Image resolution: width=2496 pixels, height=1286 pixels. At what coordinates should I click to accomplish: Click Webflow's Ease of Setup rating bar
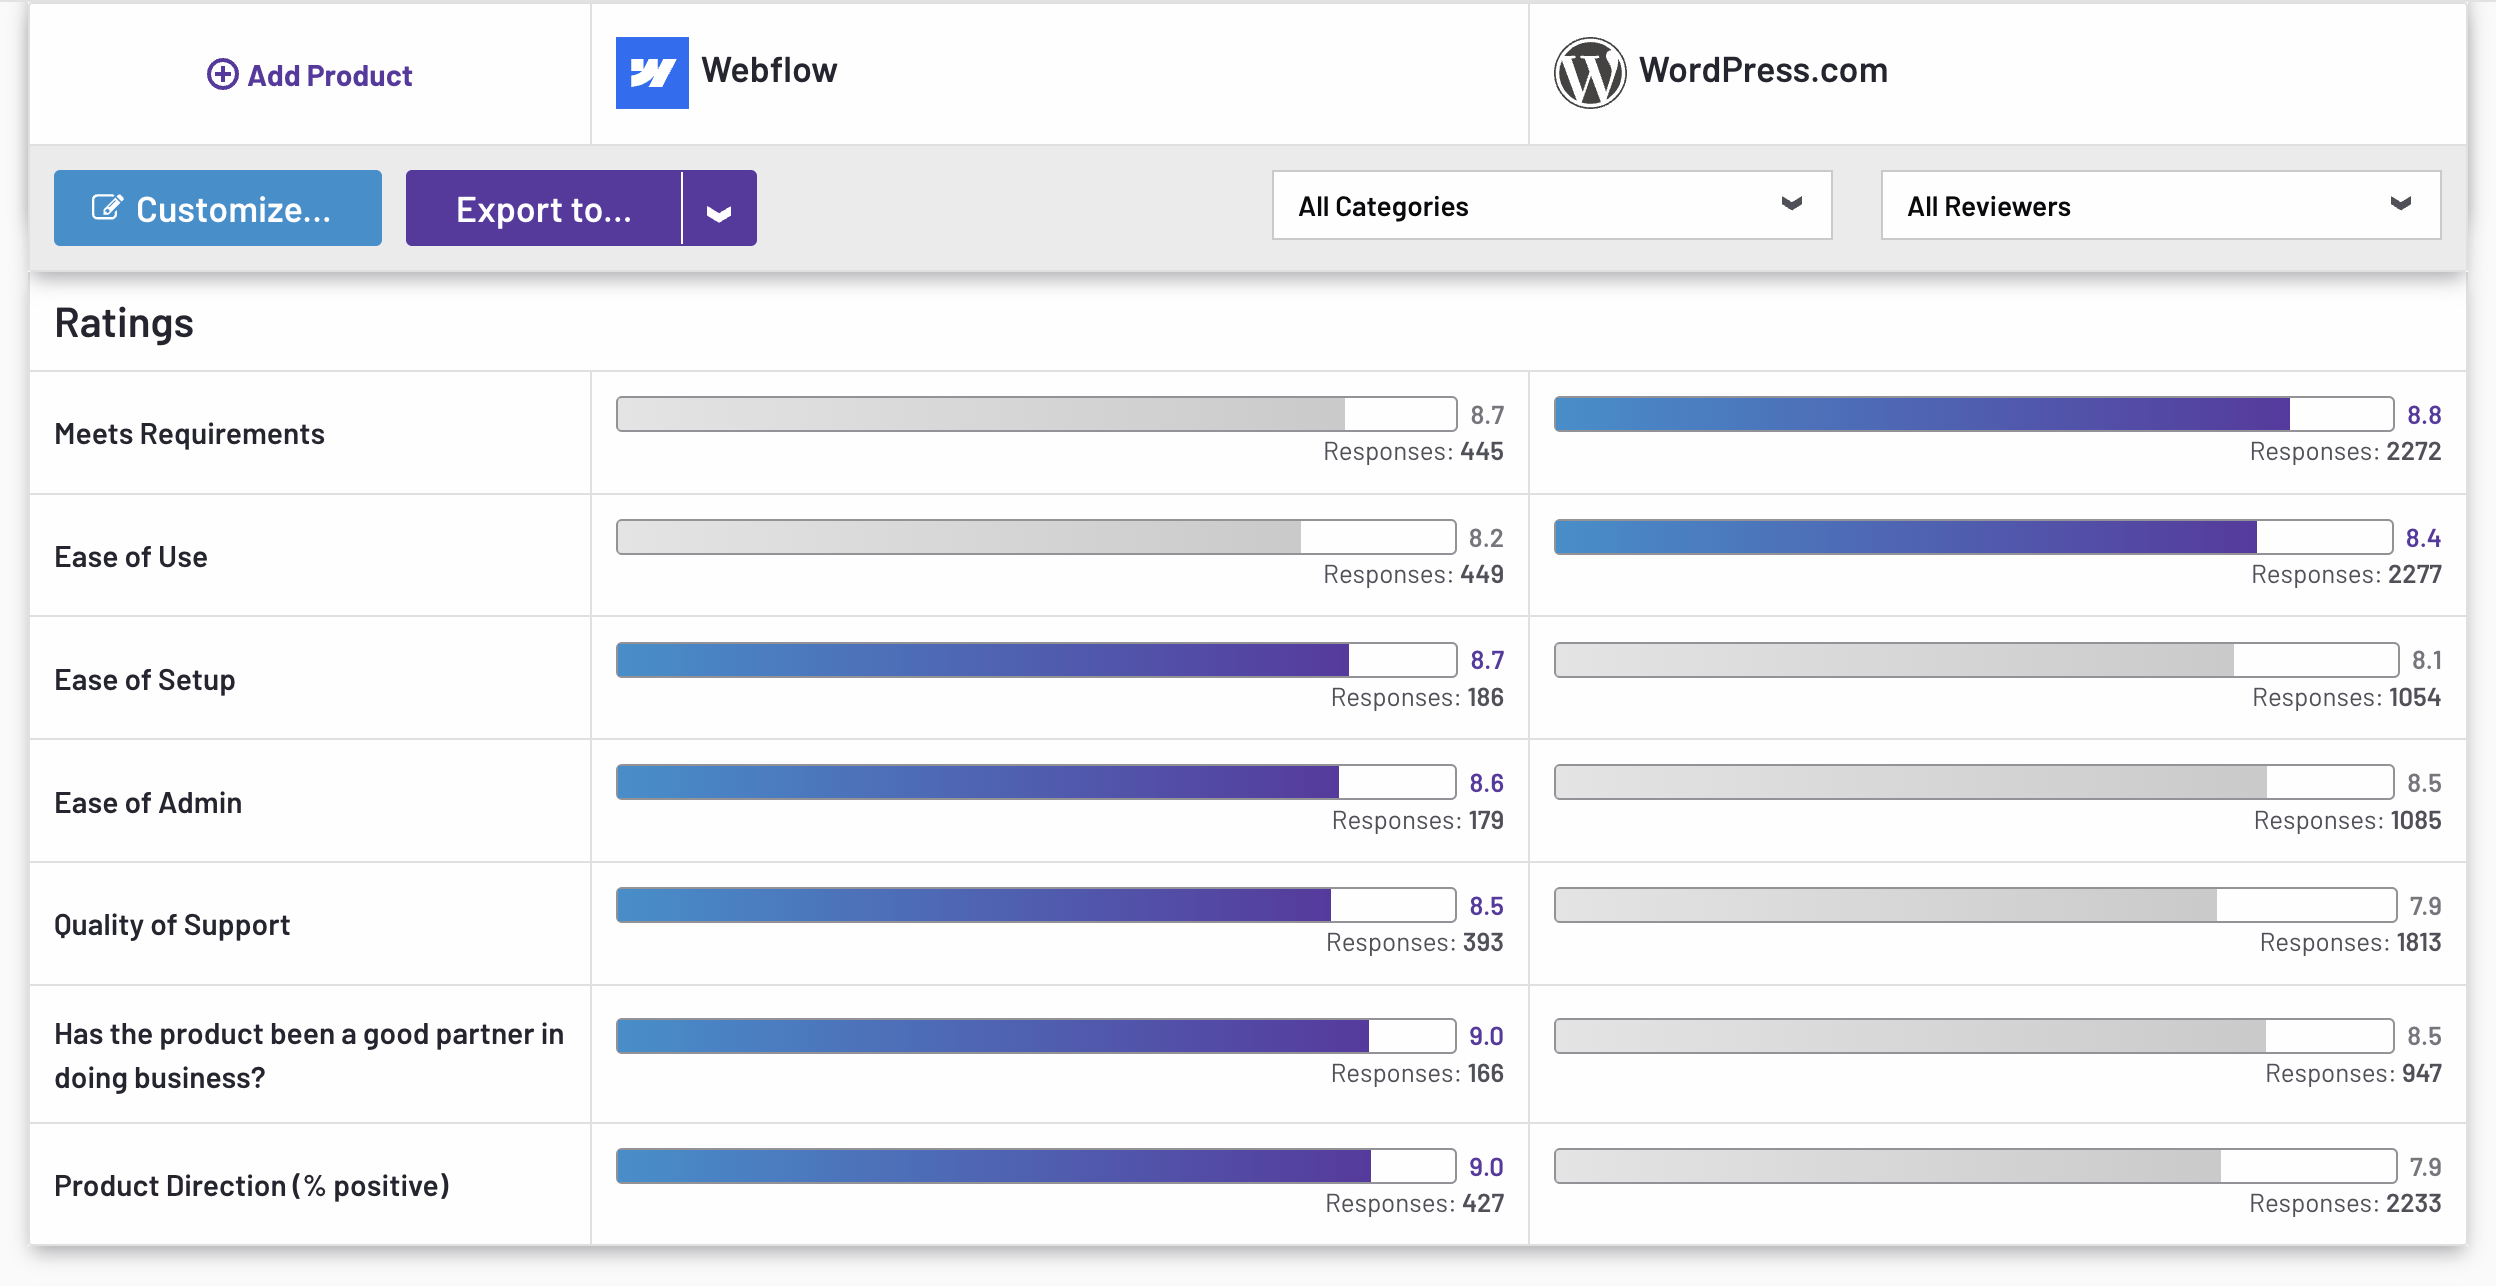tap(1036, 660)
